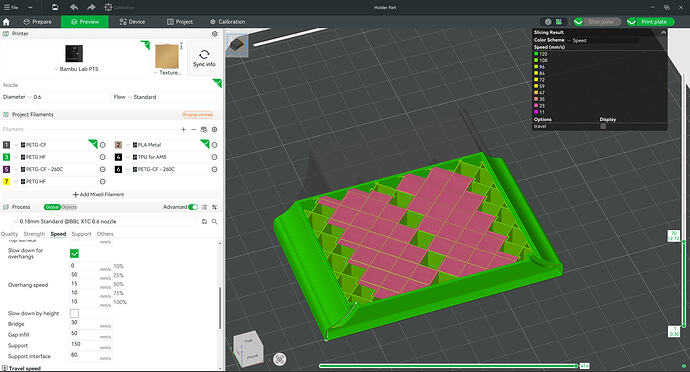Click the AMS sync filaments icon
This screenshot has width=690, height=372.
point(204,129)
